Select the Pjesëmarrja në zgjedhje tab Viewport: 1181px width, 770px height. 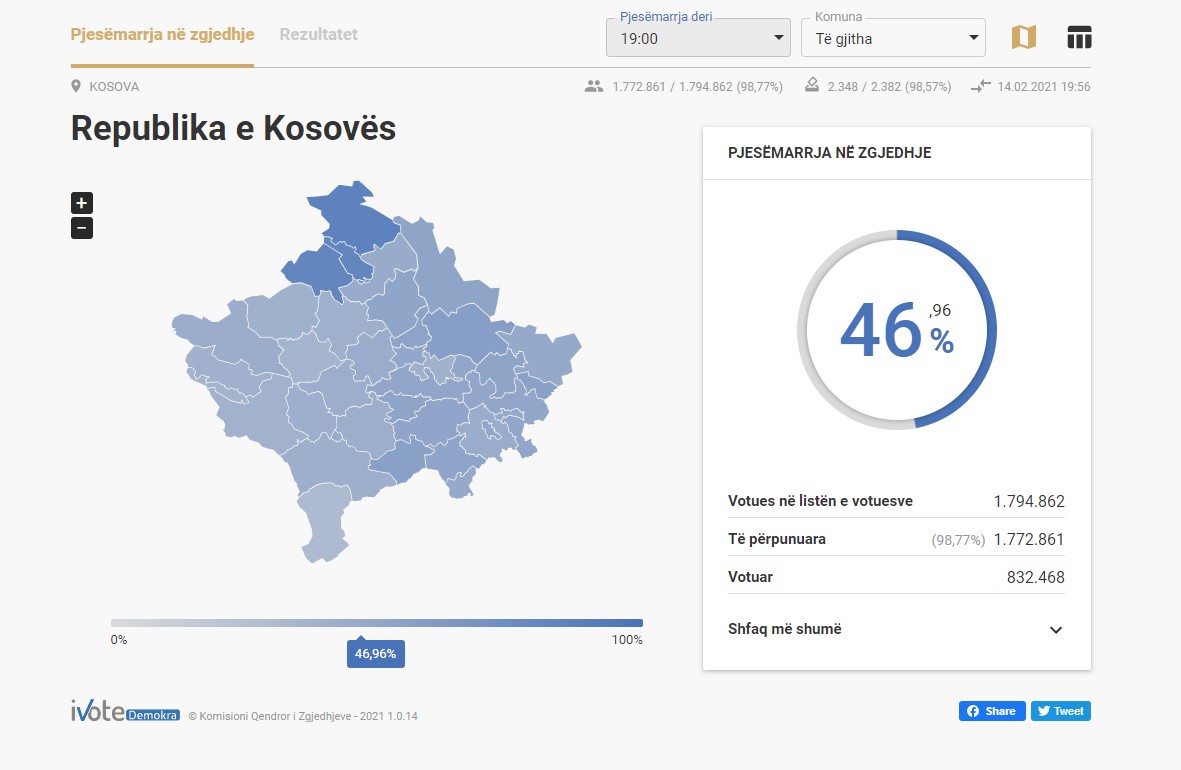coord(161,33)
